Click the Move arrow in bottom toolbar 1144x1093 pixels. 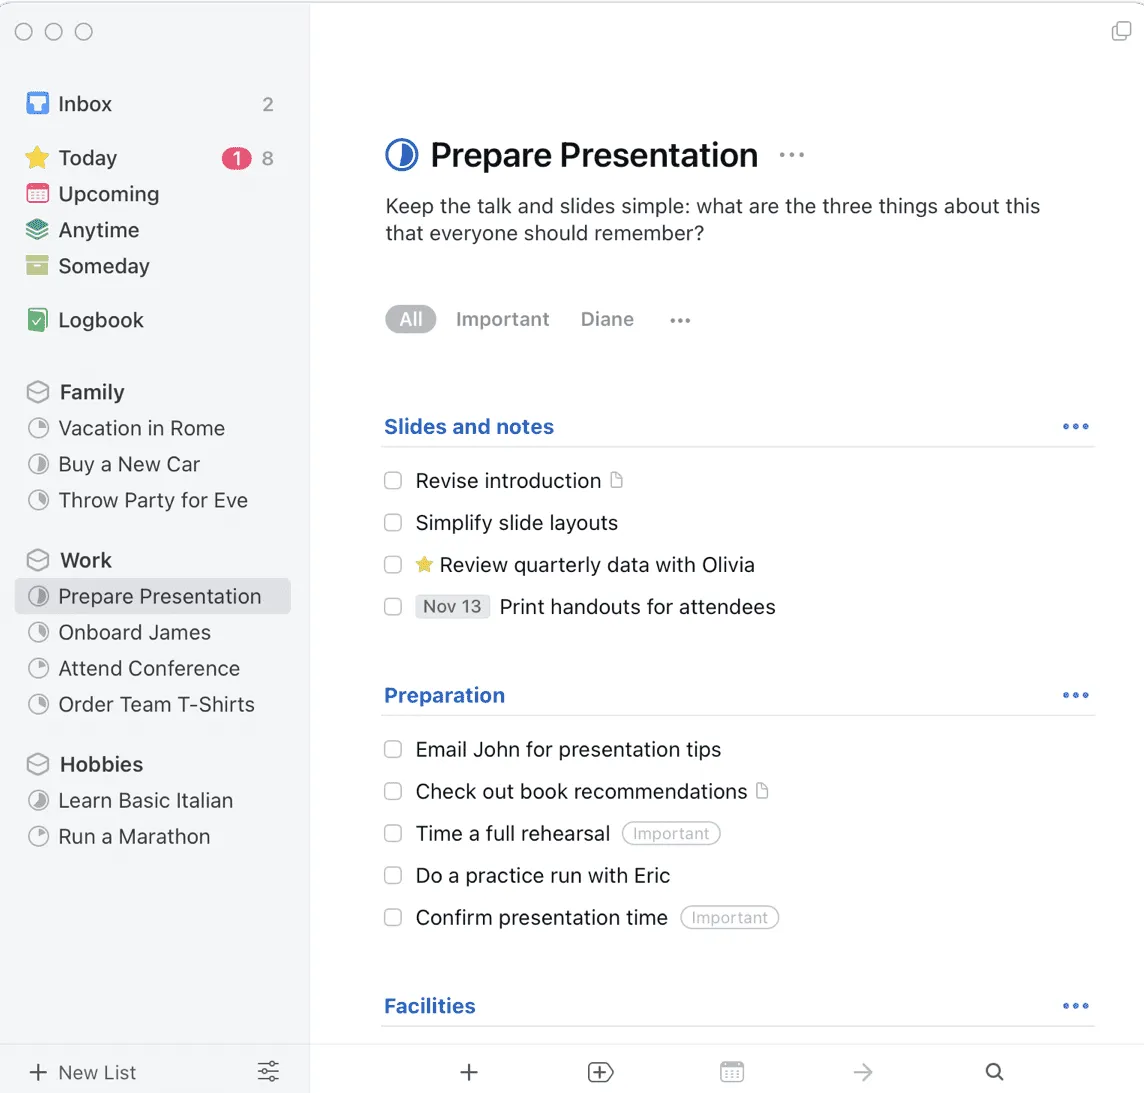pos(863,1072)
